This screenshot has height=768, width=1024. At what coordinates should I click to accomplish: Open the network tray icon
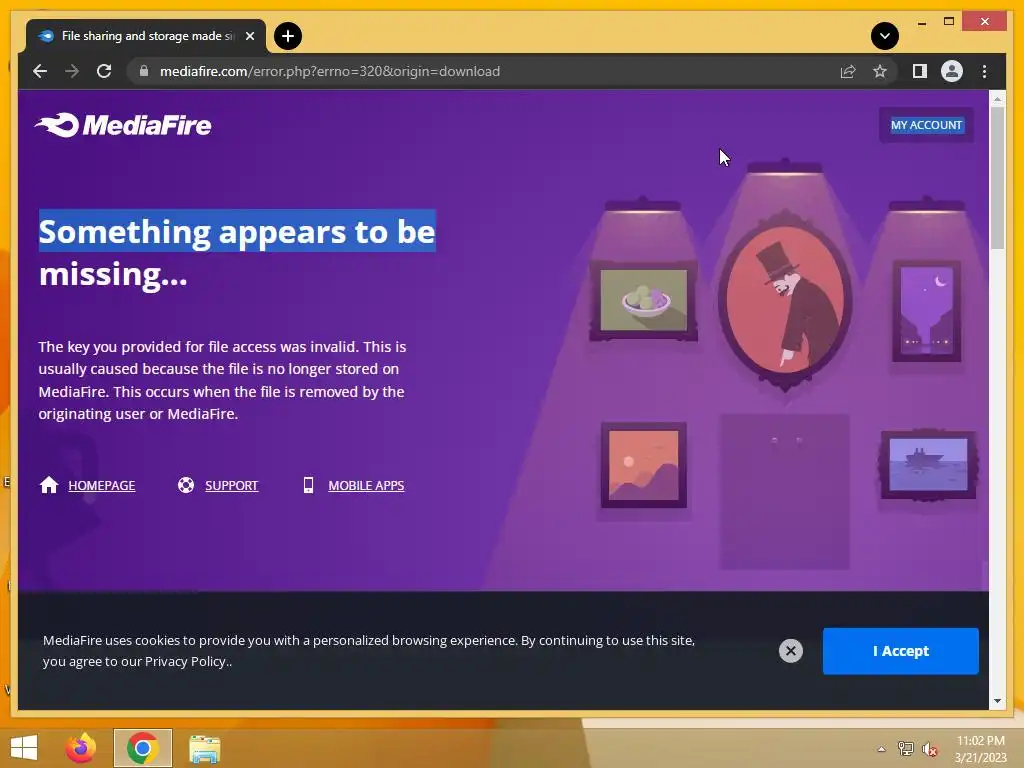pyautogui.click(x=905, y=748)
